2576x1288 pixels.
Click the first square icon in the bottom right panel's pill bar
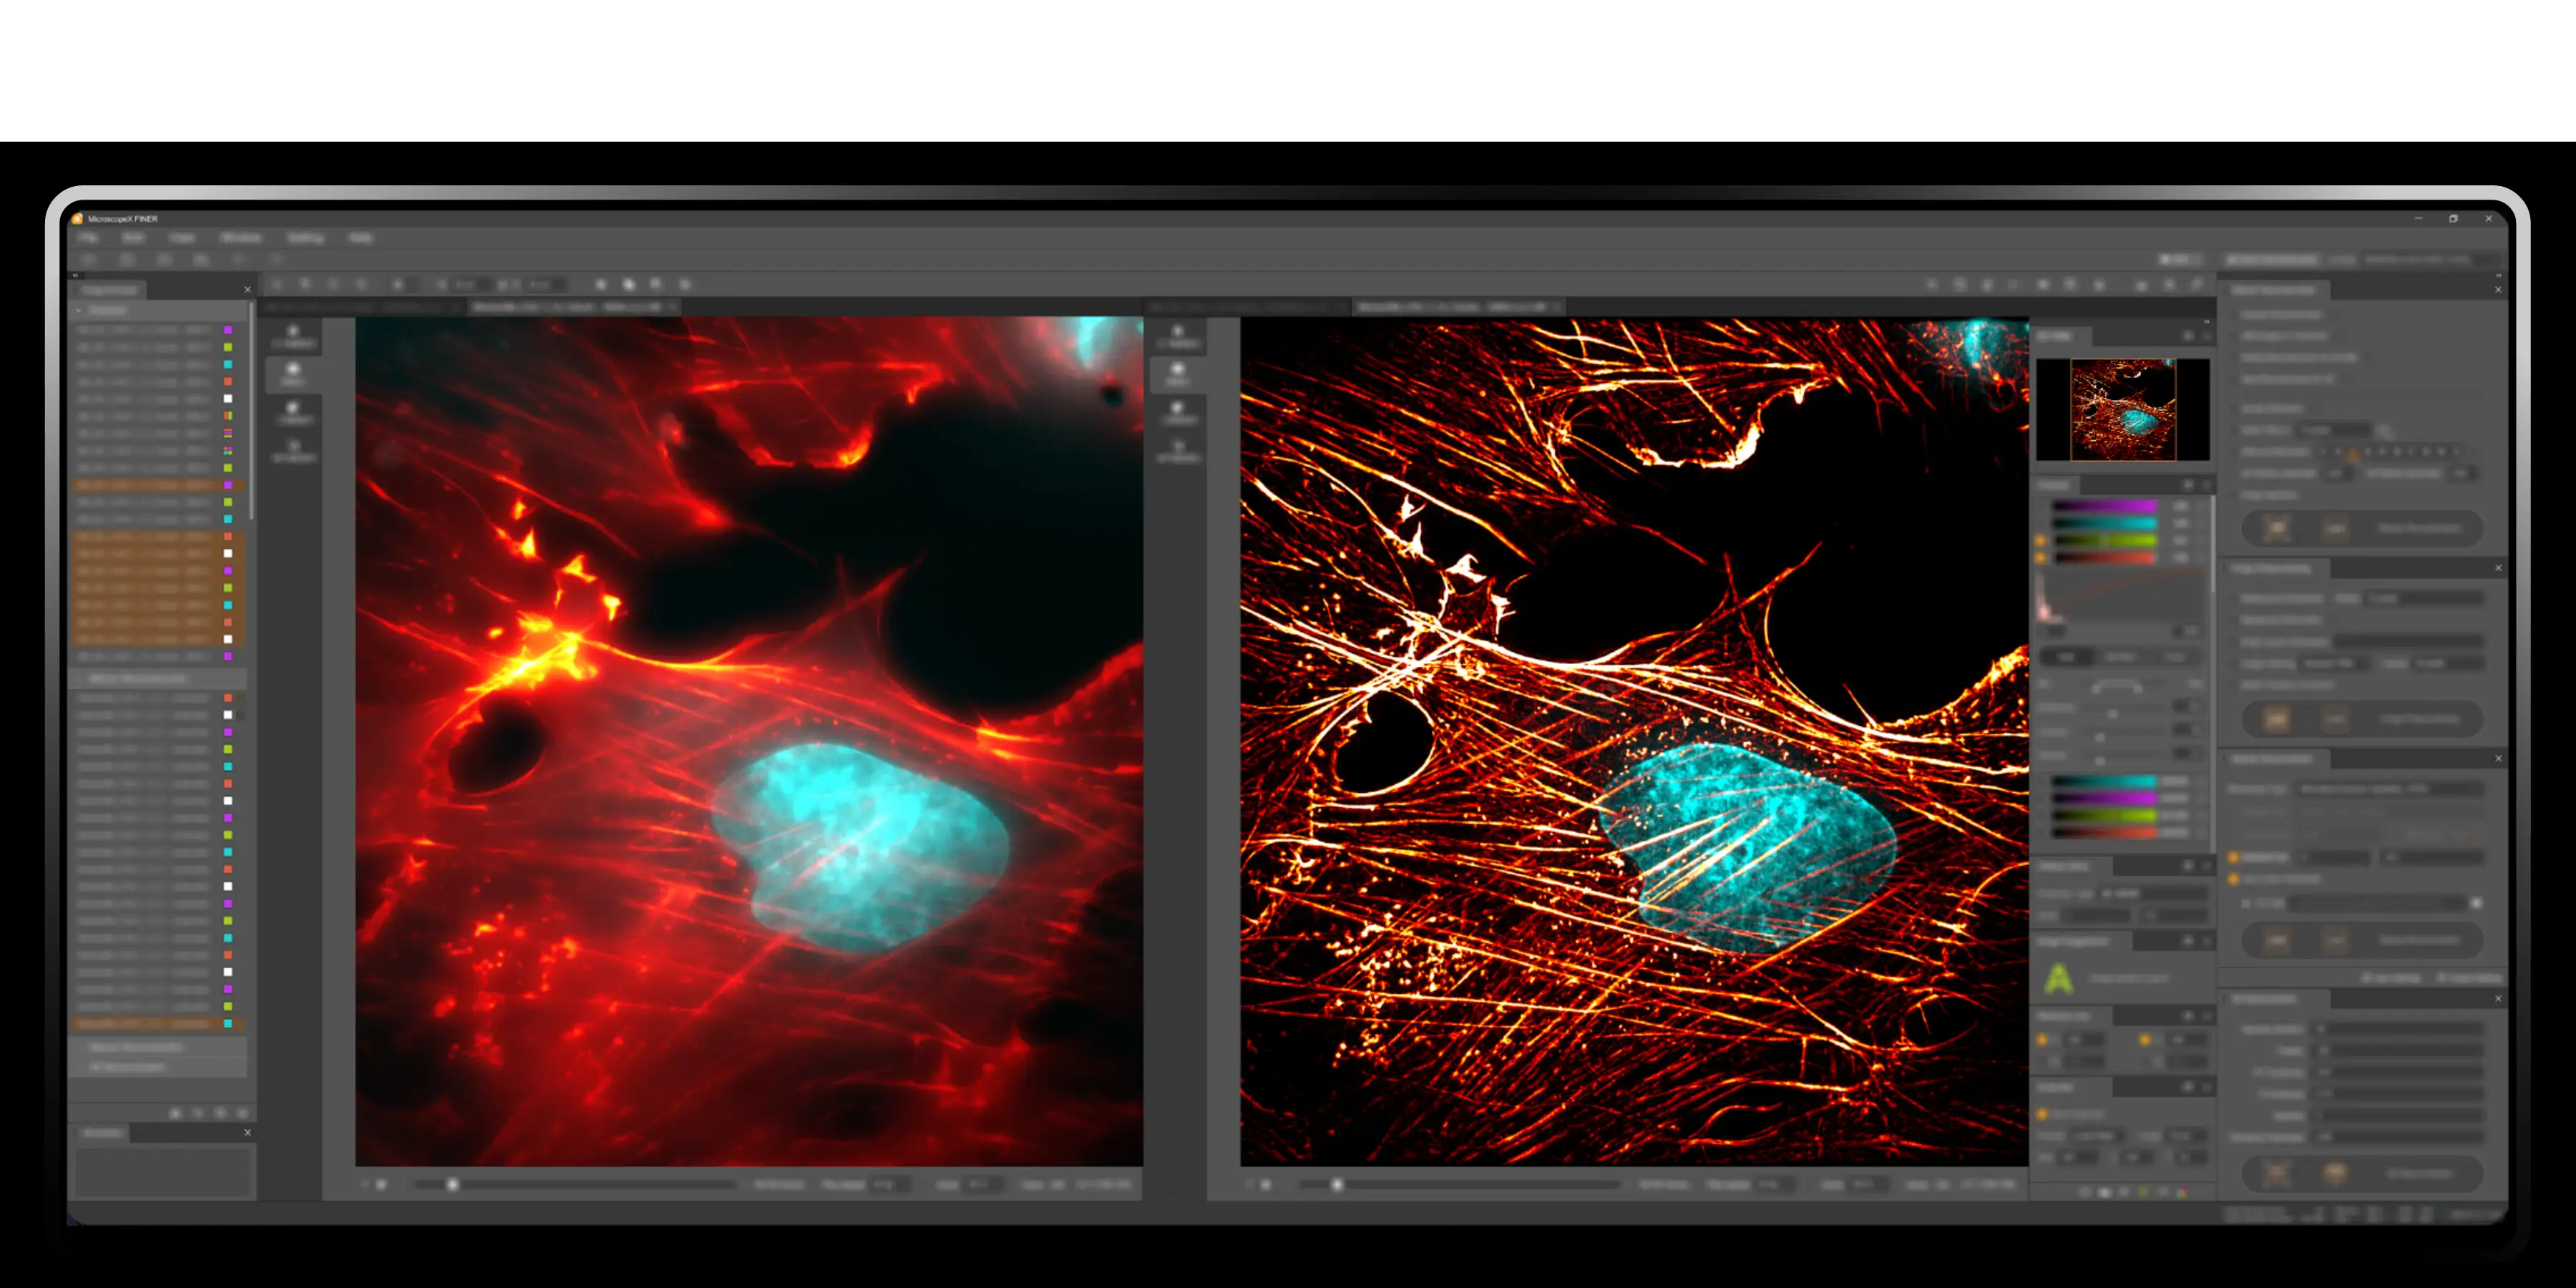2277,1173
